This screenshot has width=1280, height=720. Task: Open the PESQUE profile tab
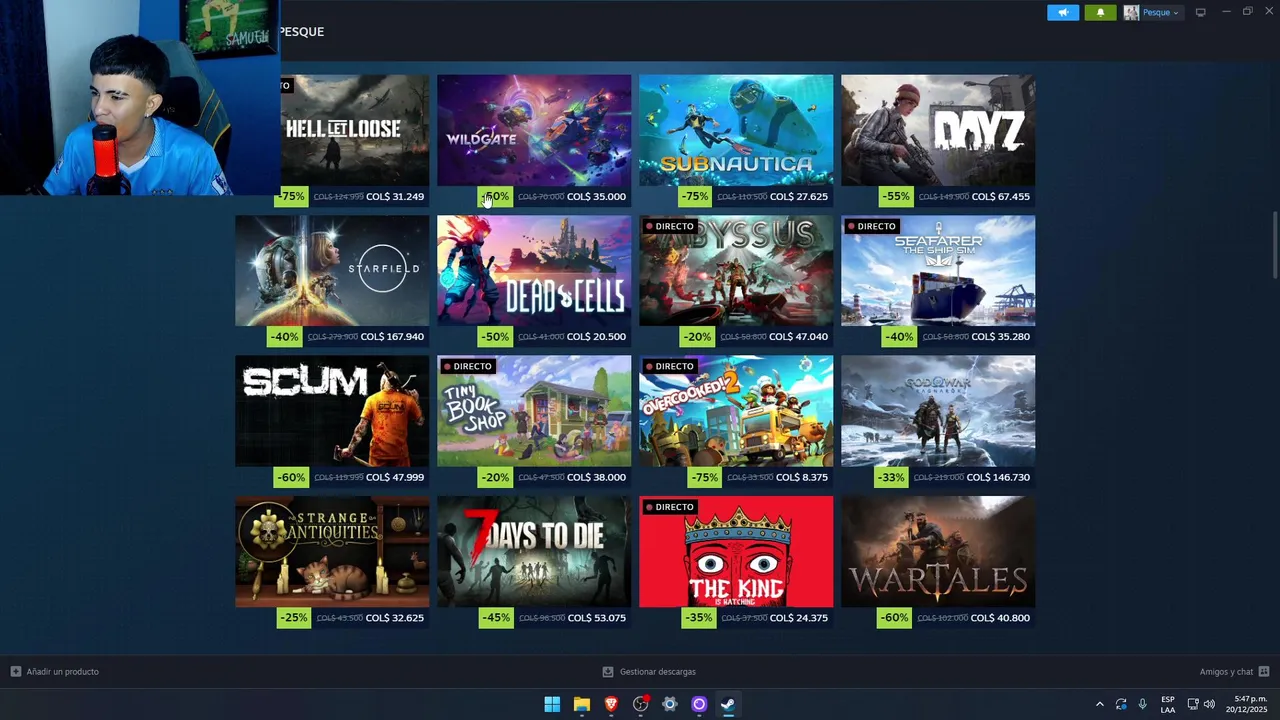301,32
